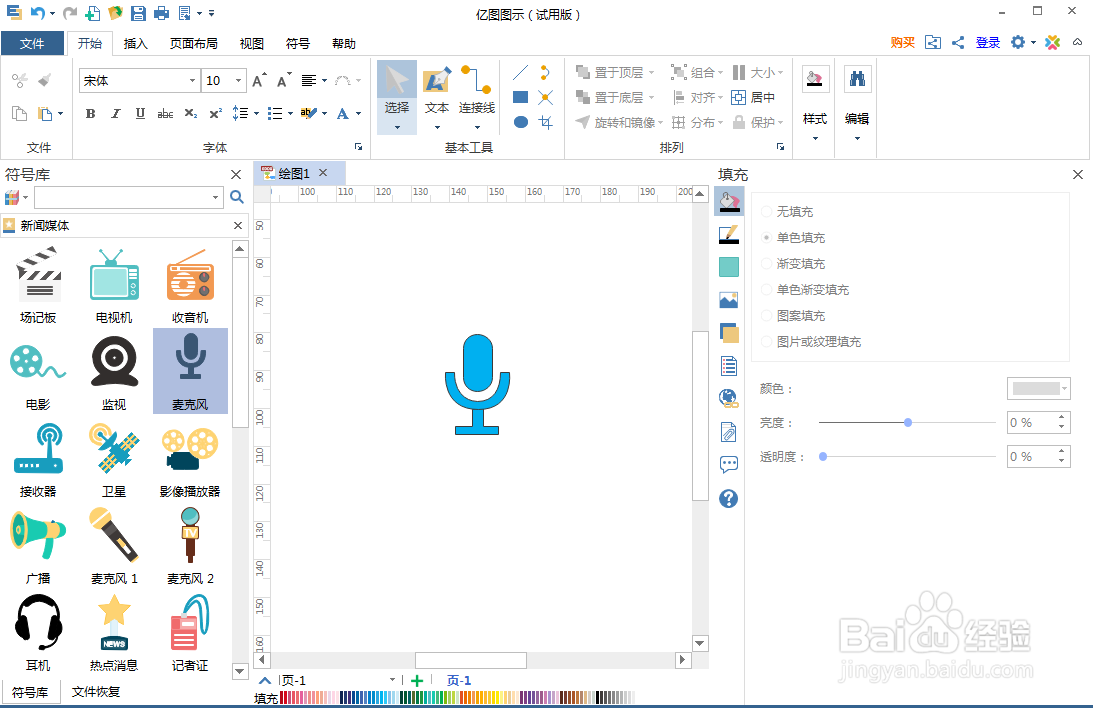This screenshot has height=708, width=1093.
Task: Open the font size dropdown showing 10
Action: 238,81
